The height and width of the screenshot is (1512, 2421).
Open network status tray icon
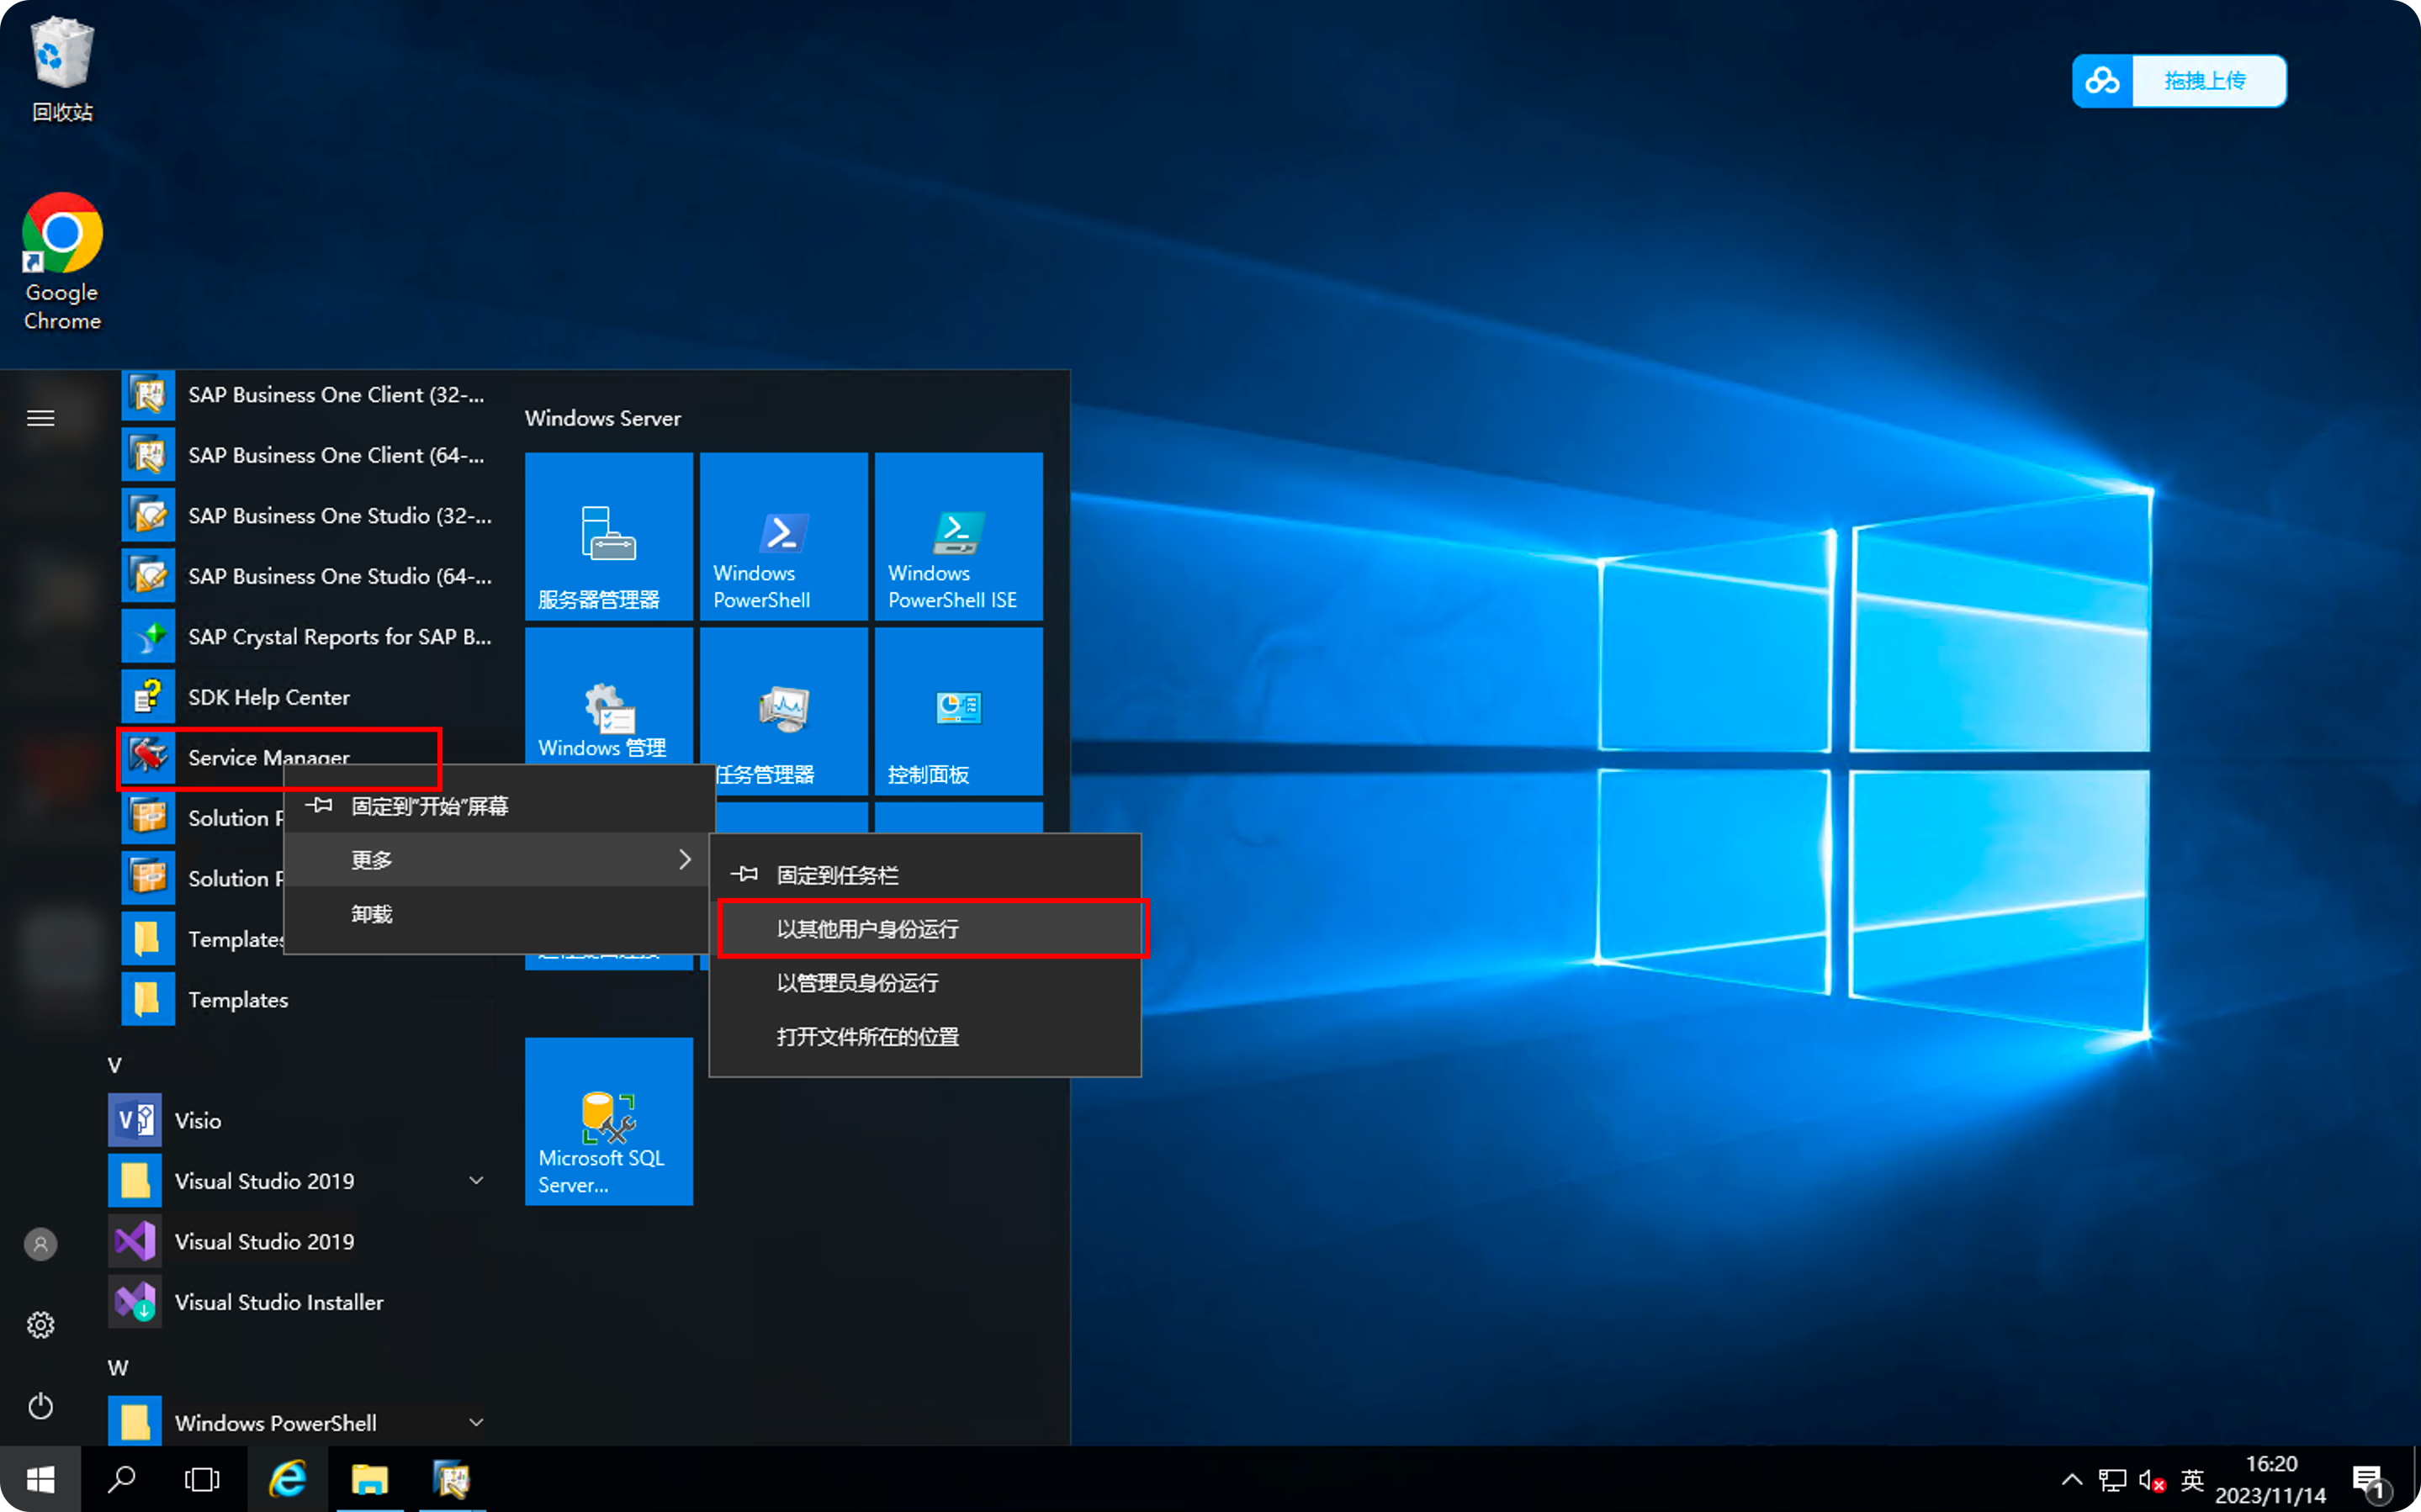tap(2112, 1479)
